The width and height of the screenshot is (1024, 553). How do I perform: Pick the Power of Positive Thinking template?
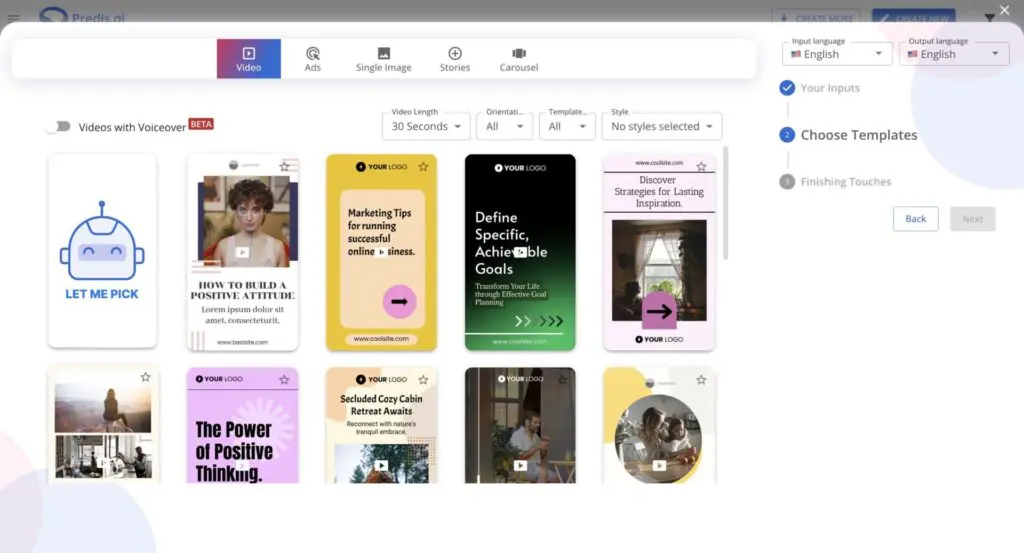pyautogui.click(x=242, y=425)
